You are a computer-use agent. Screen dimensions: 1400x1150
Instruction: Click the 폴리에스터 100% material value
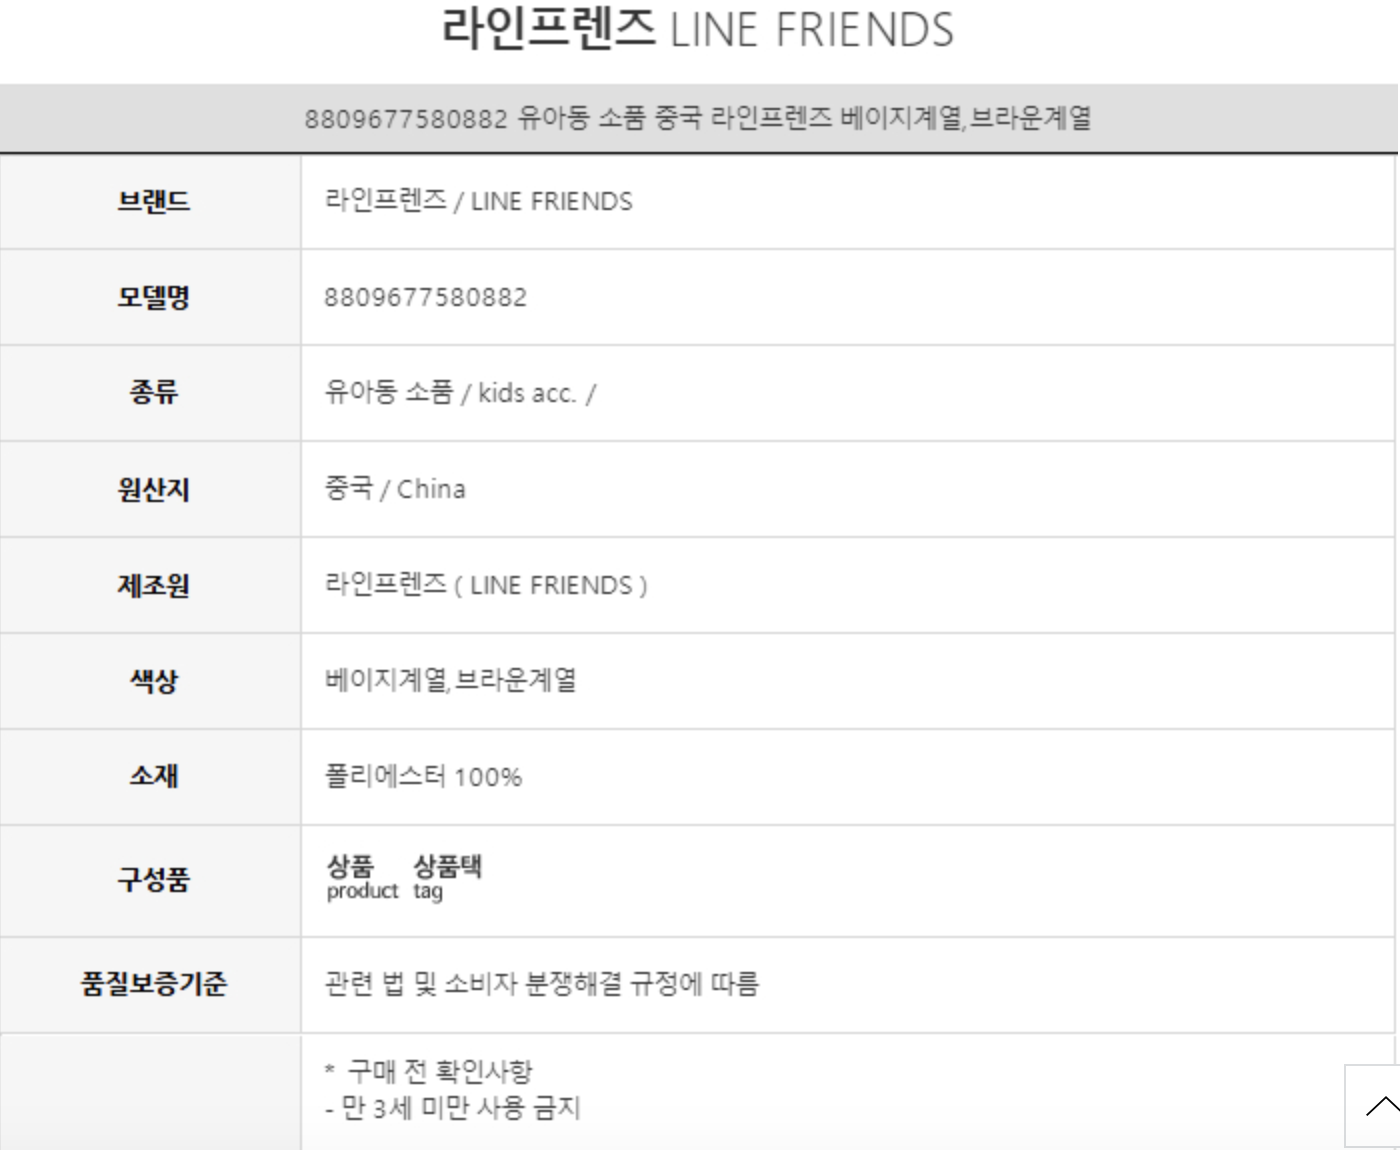pyautogui.click(x=423, y=777)
